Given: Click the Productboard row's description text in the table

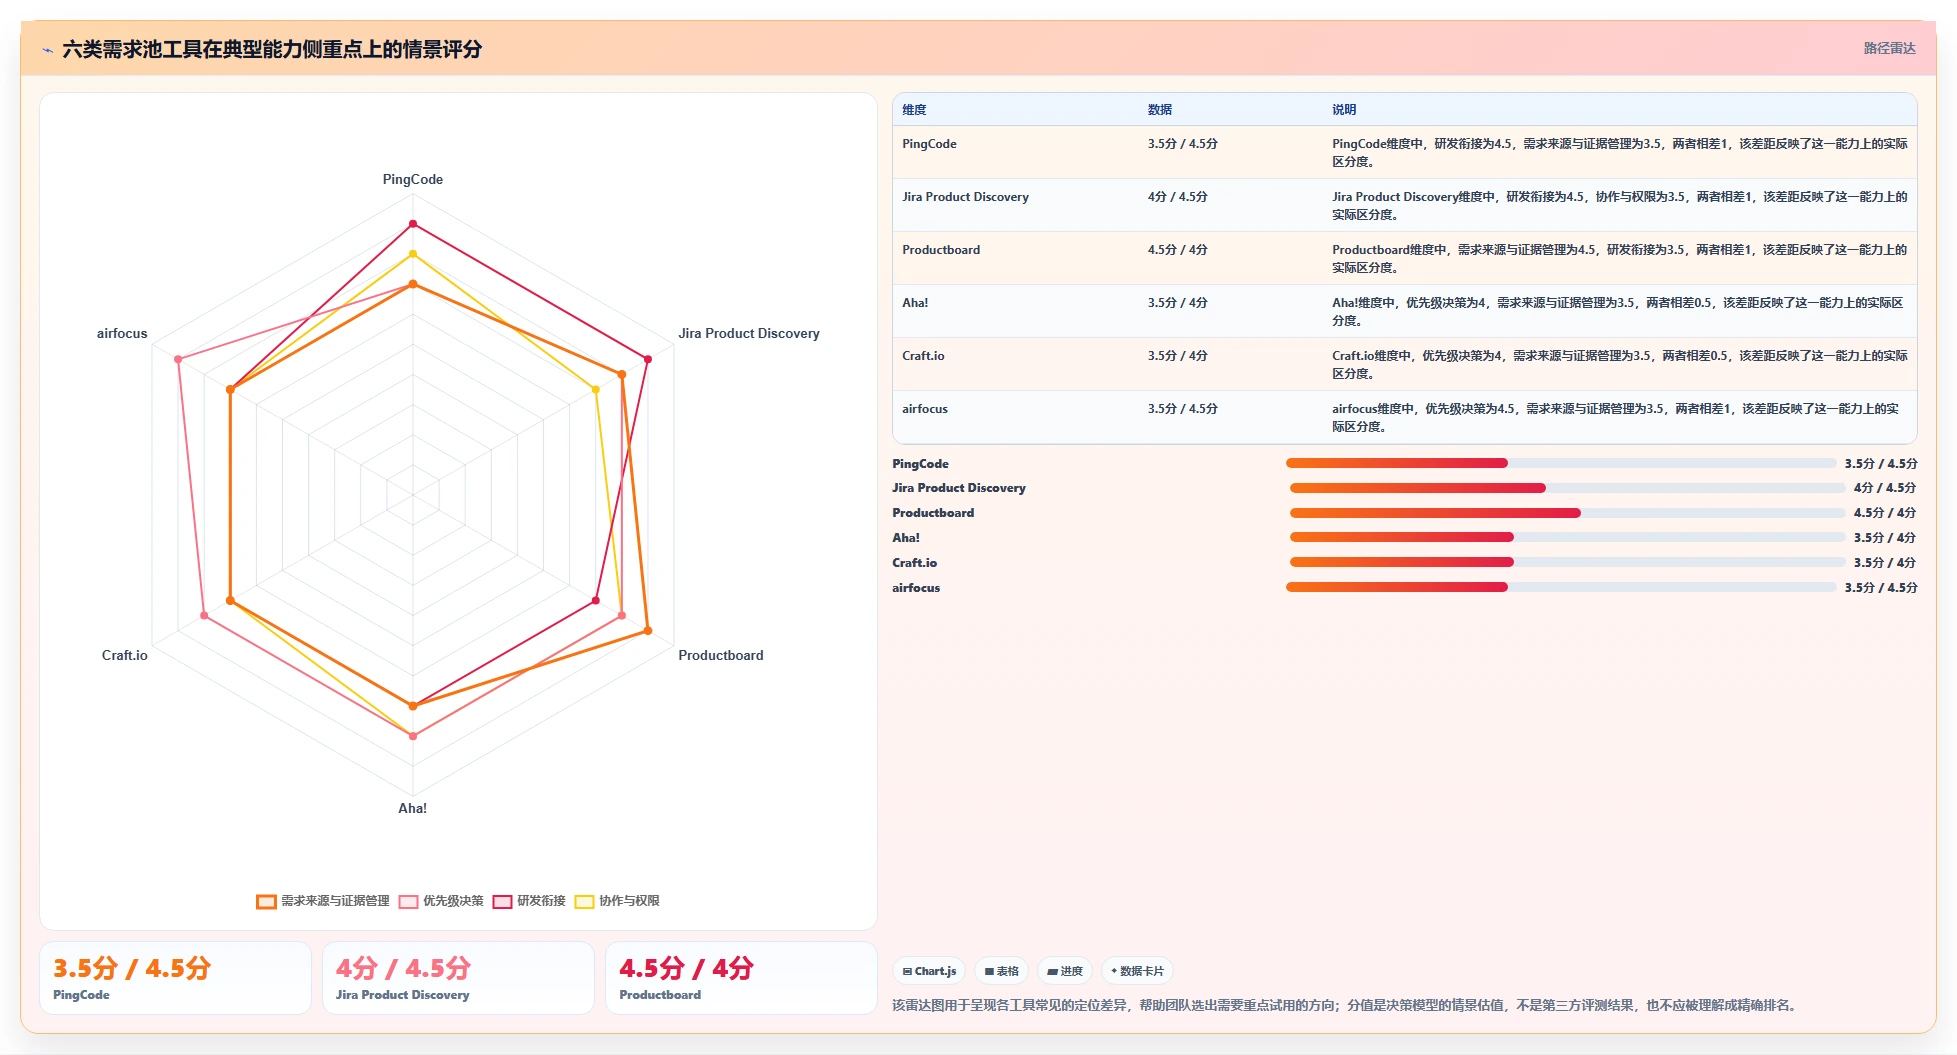Looking at the screenshot, I should tap(1620, 259).
